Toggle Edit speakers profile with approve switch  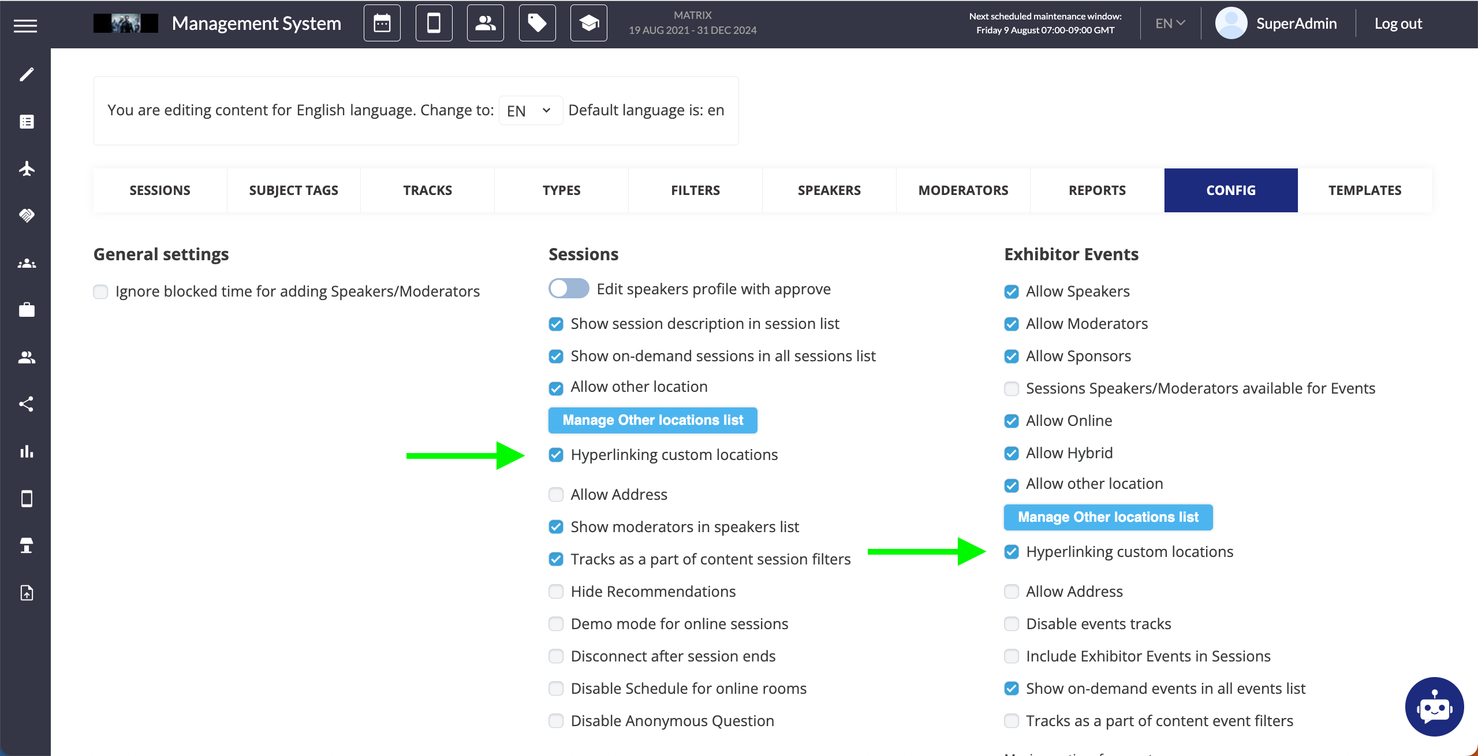(x=569, y=289)
